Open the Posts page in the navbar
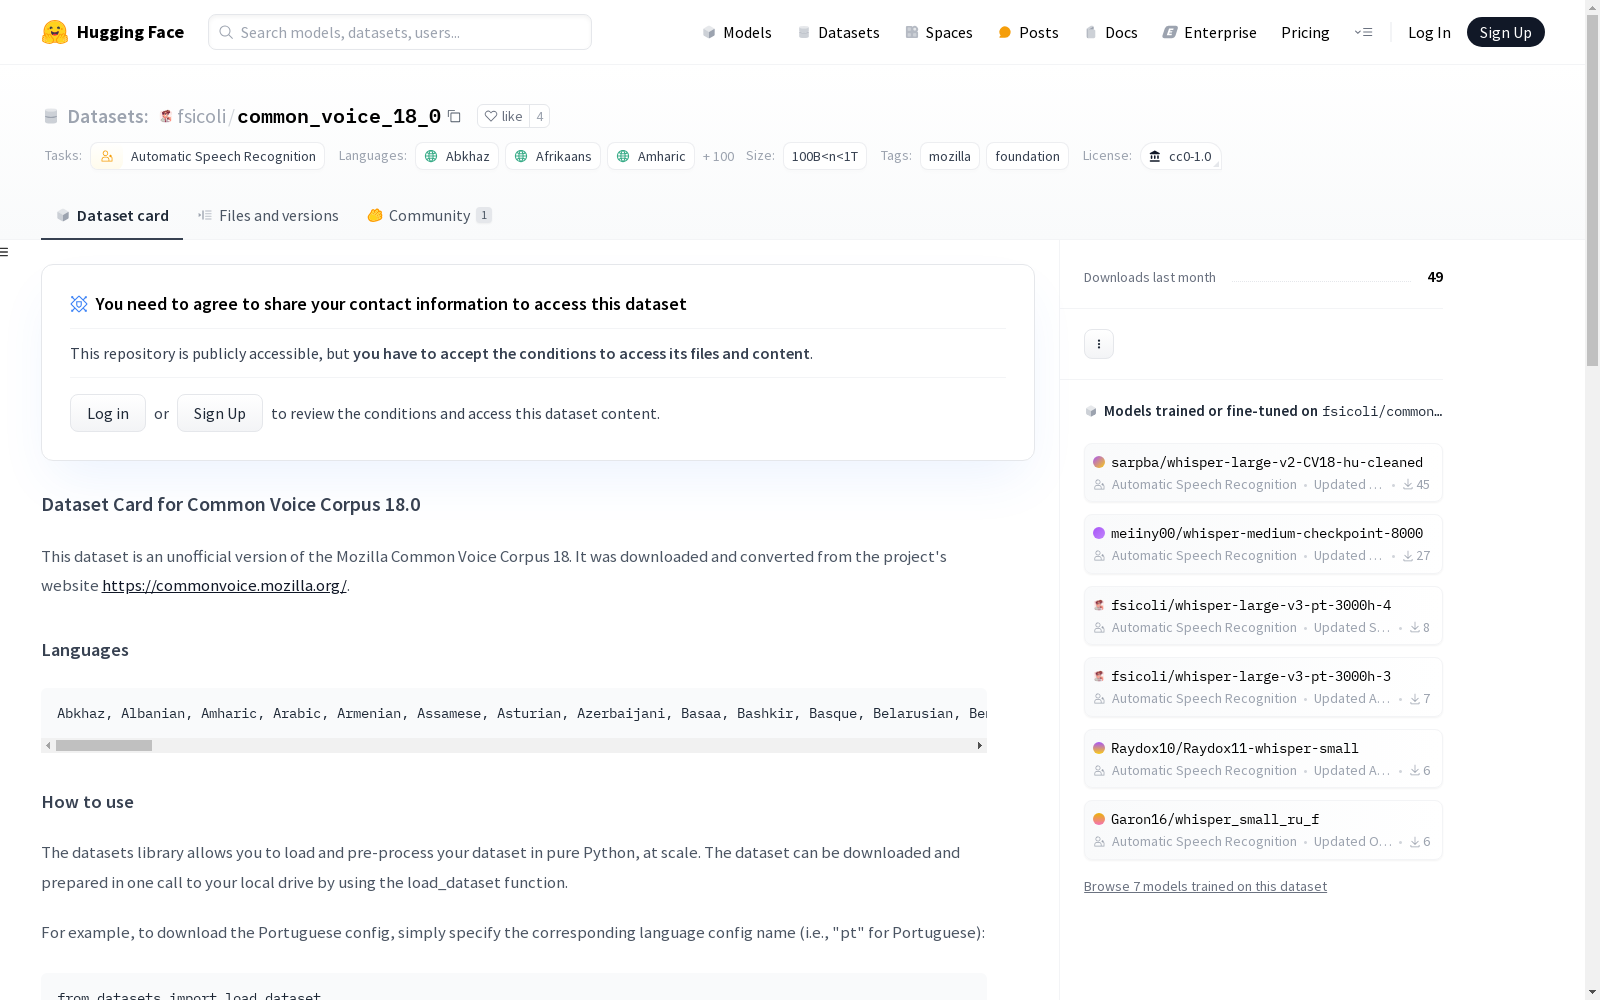The height and width of the screenshot is (1000, 1600). tap(1028, 32)
